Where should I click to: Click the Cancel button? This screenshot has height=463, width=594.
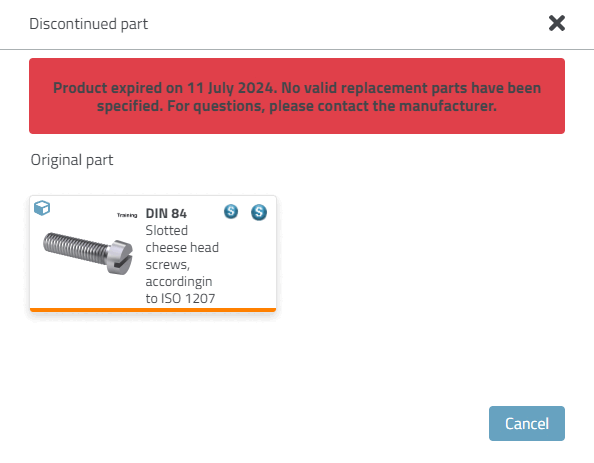527,424
